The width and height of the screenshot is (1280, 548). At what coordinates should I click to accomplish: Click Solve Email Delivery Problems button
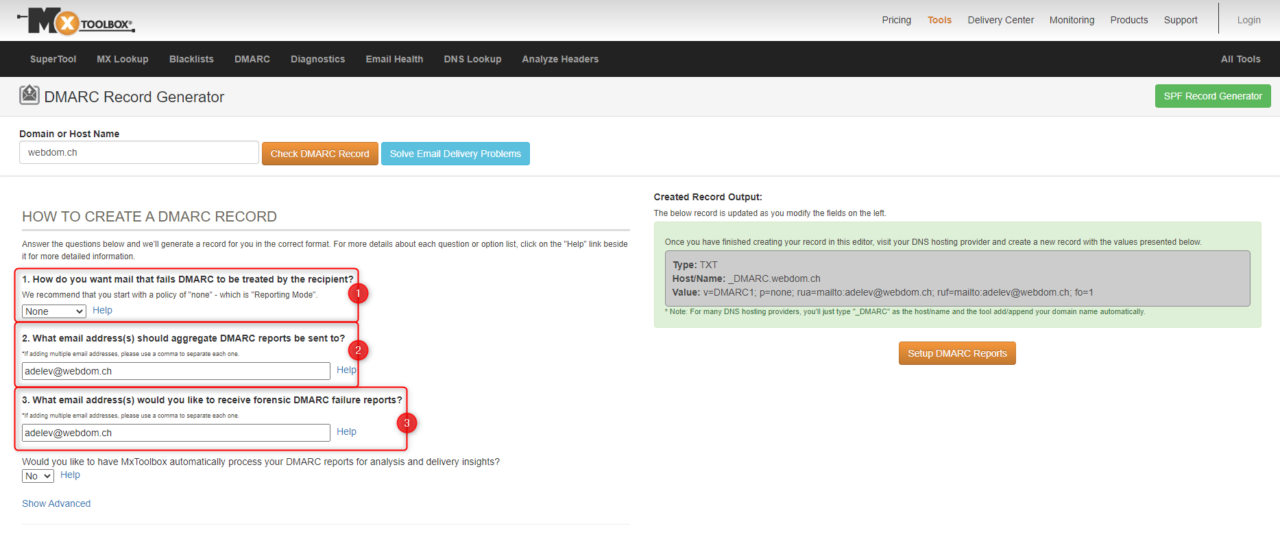click(x=455, y=154)
